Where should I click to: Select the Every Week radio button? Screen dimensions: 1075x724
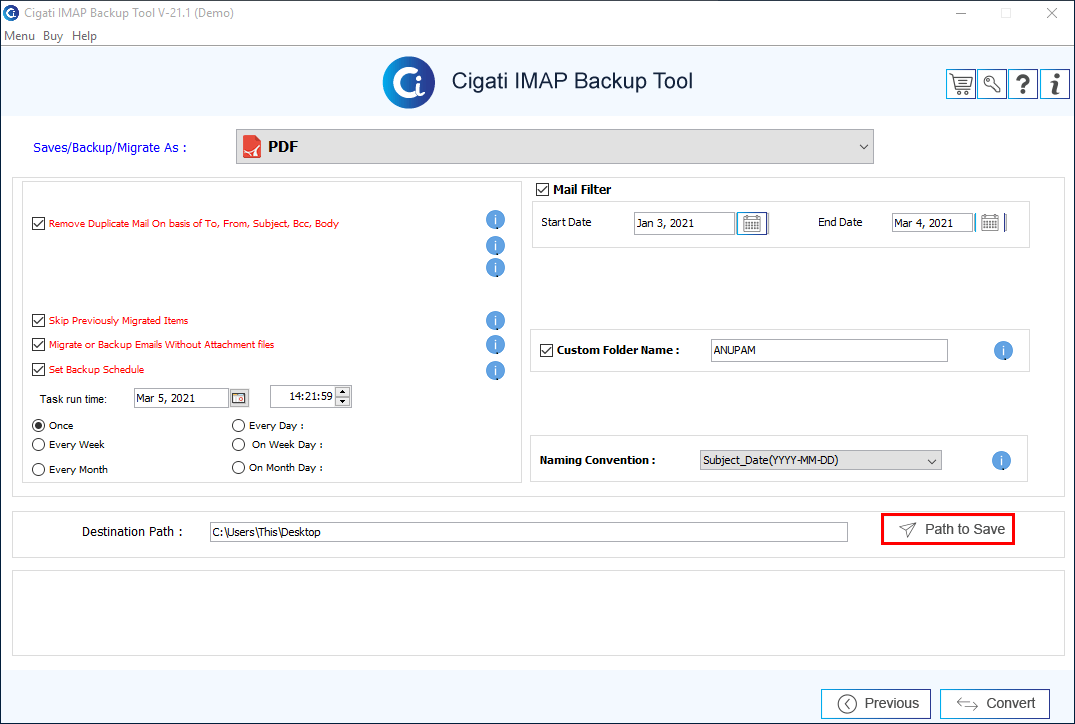coord(38,445)
